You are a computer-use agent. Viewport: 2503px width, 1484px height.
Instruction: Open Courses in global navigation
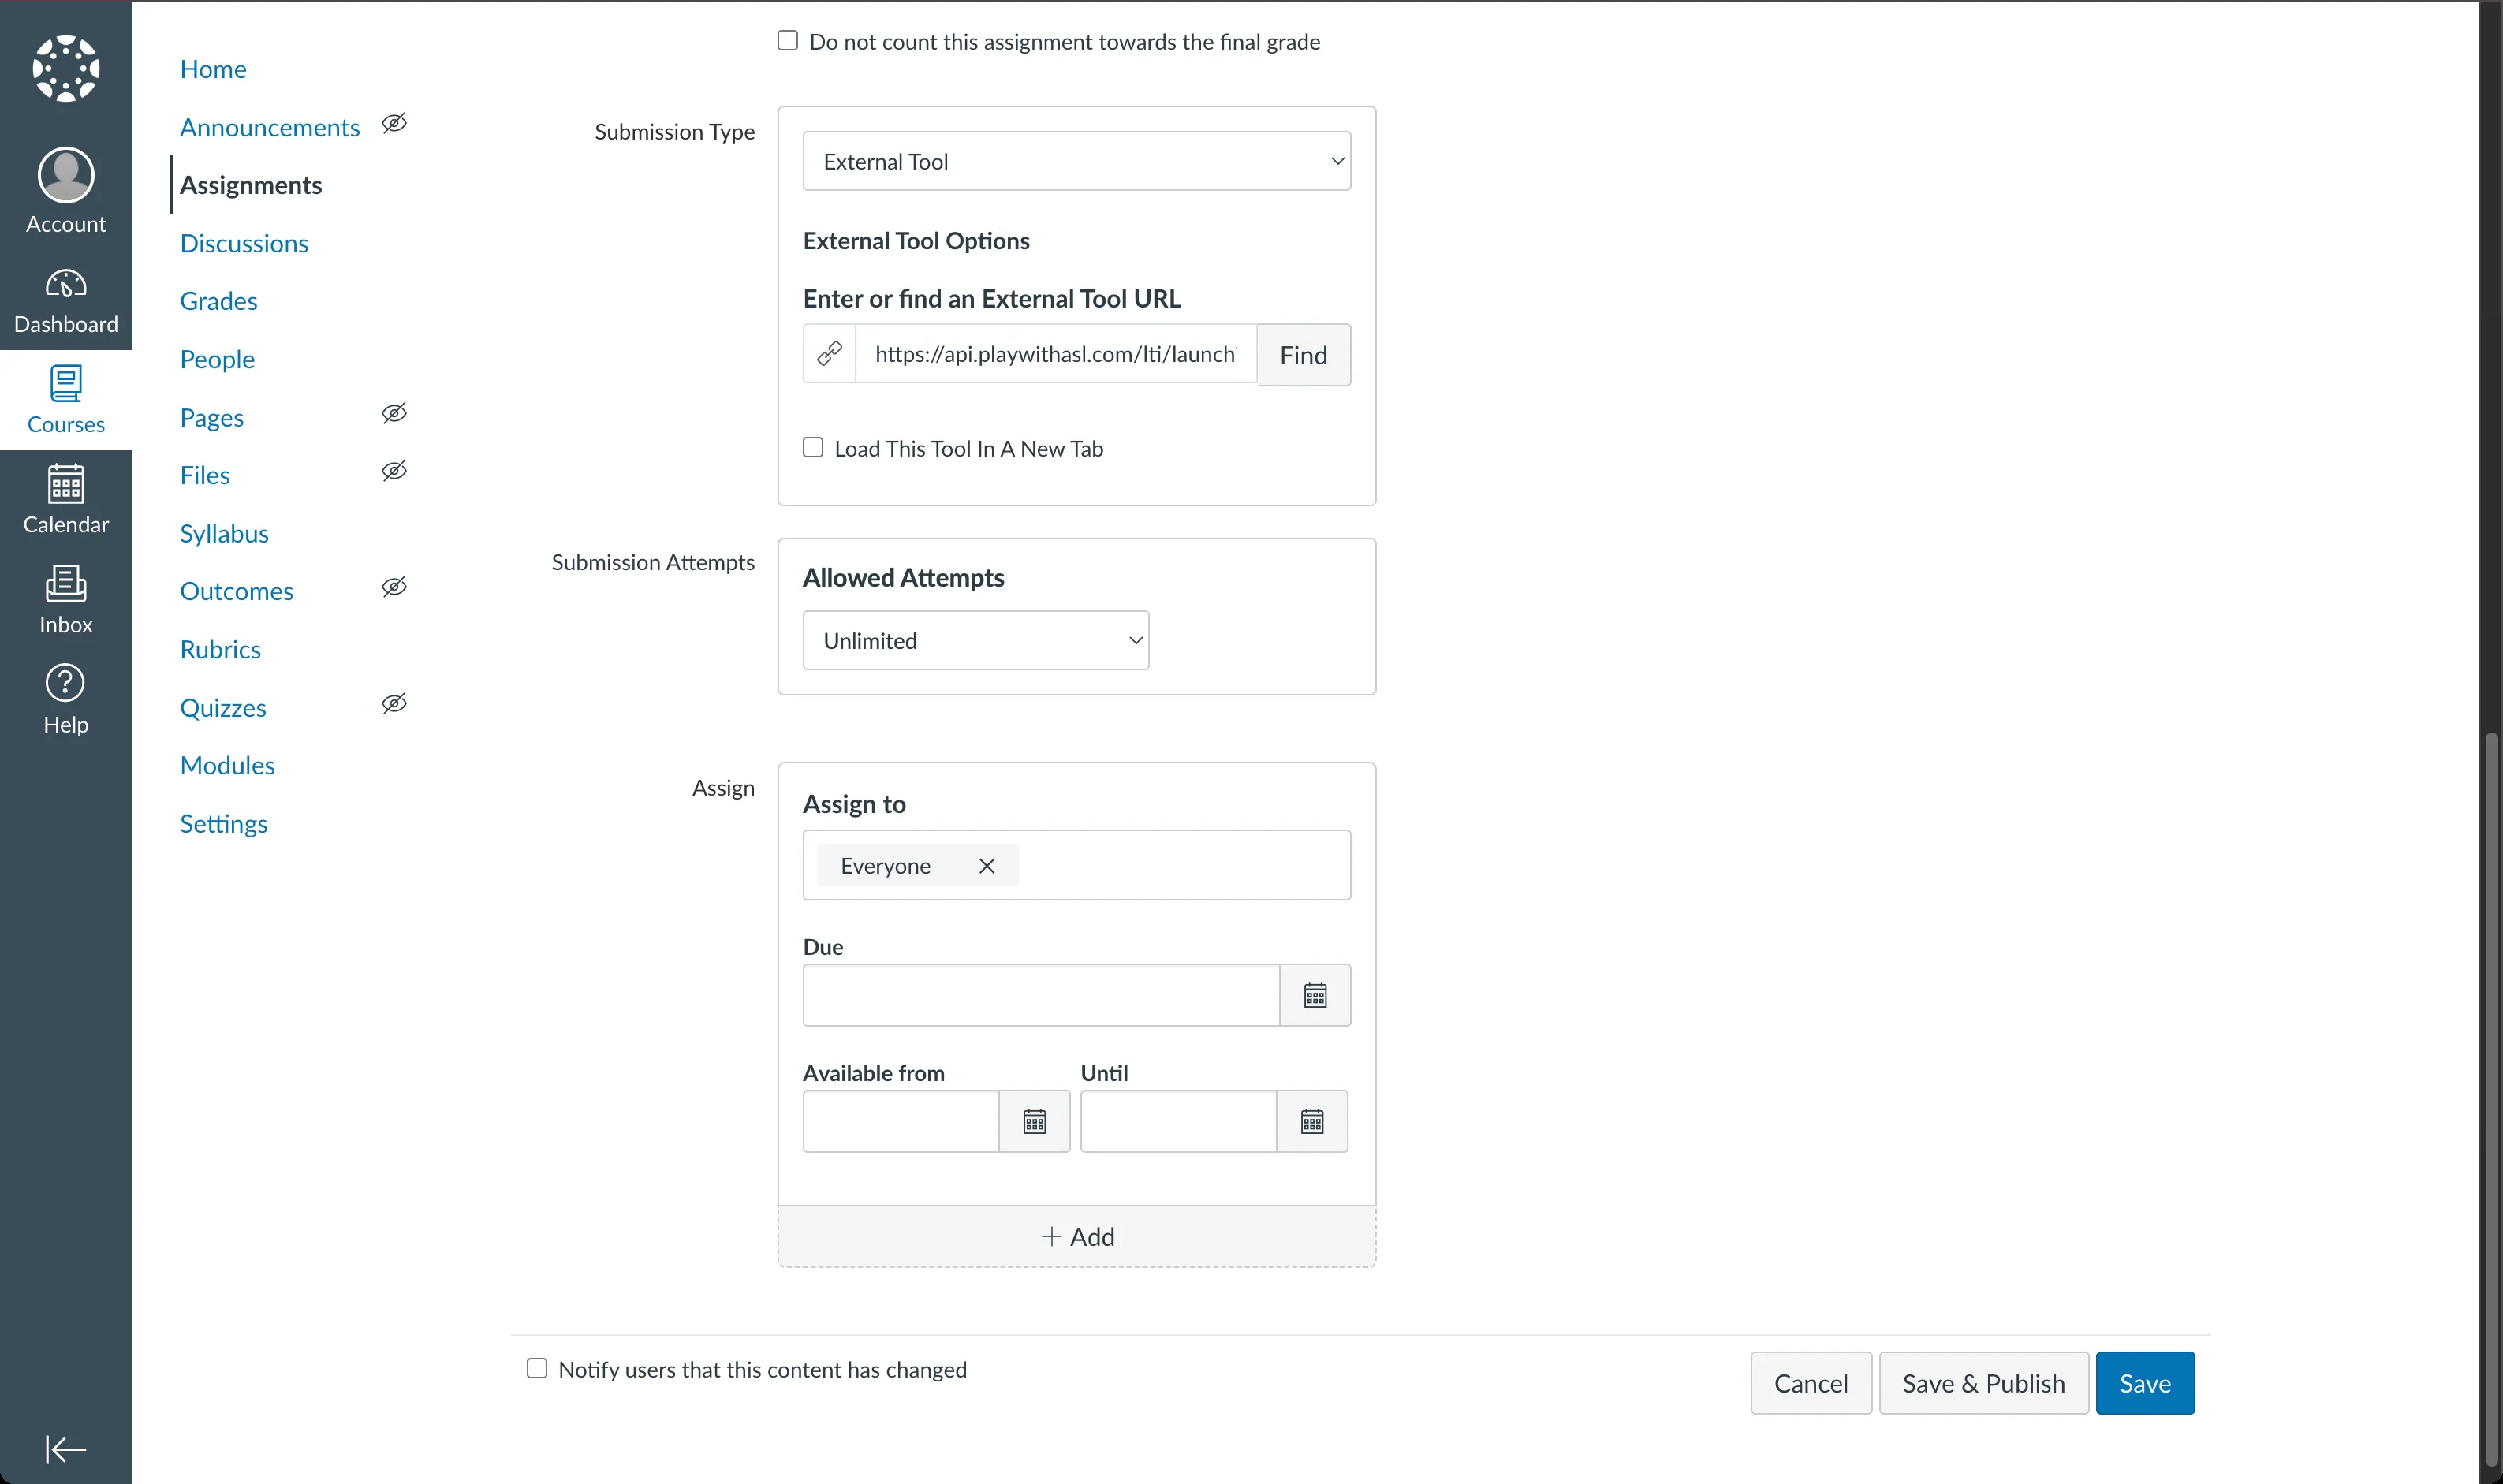tap(66, 400)
